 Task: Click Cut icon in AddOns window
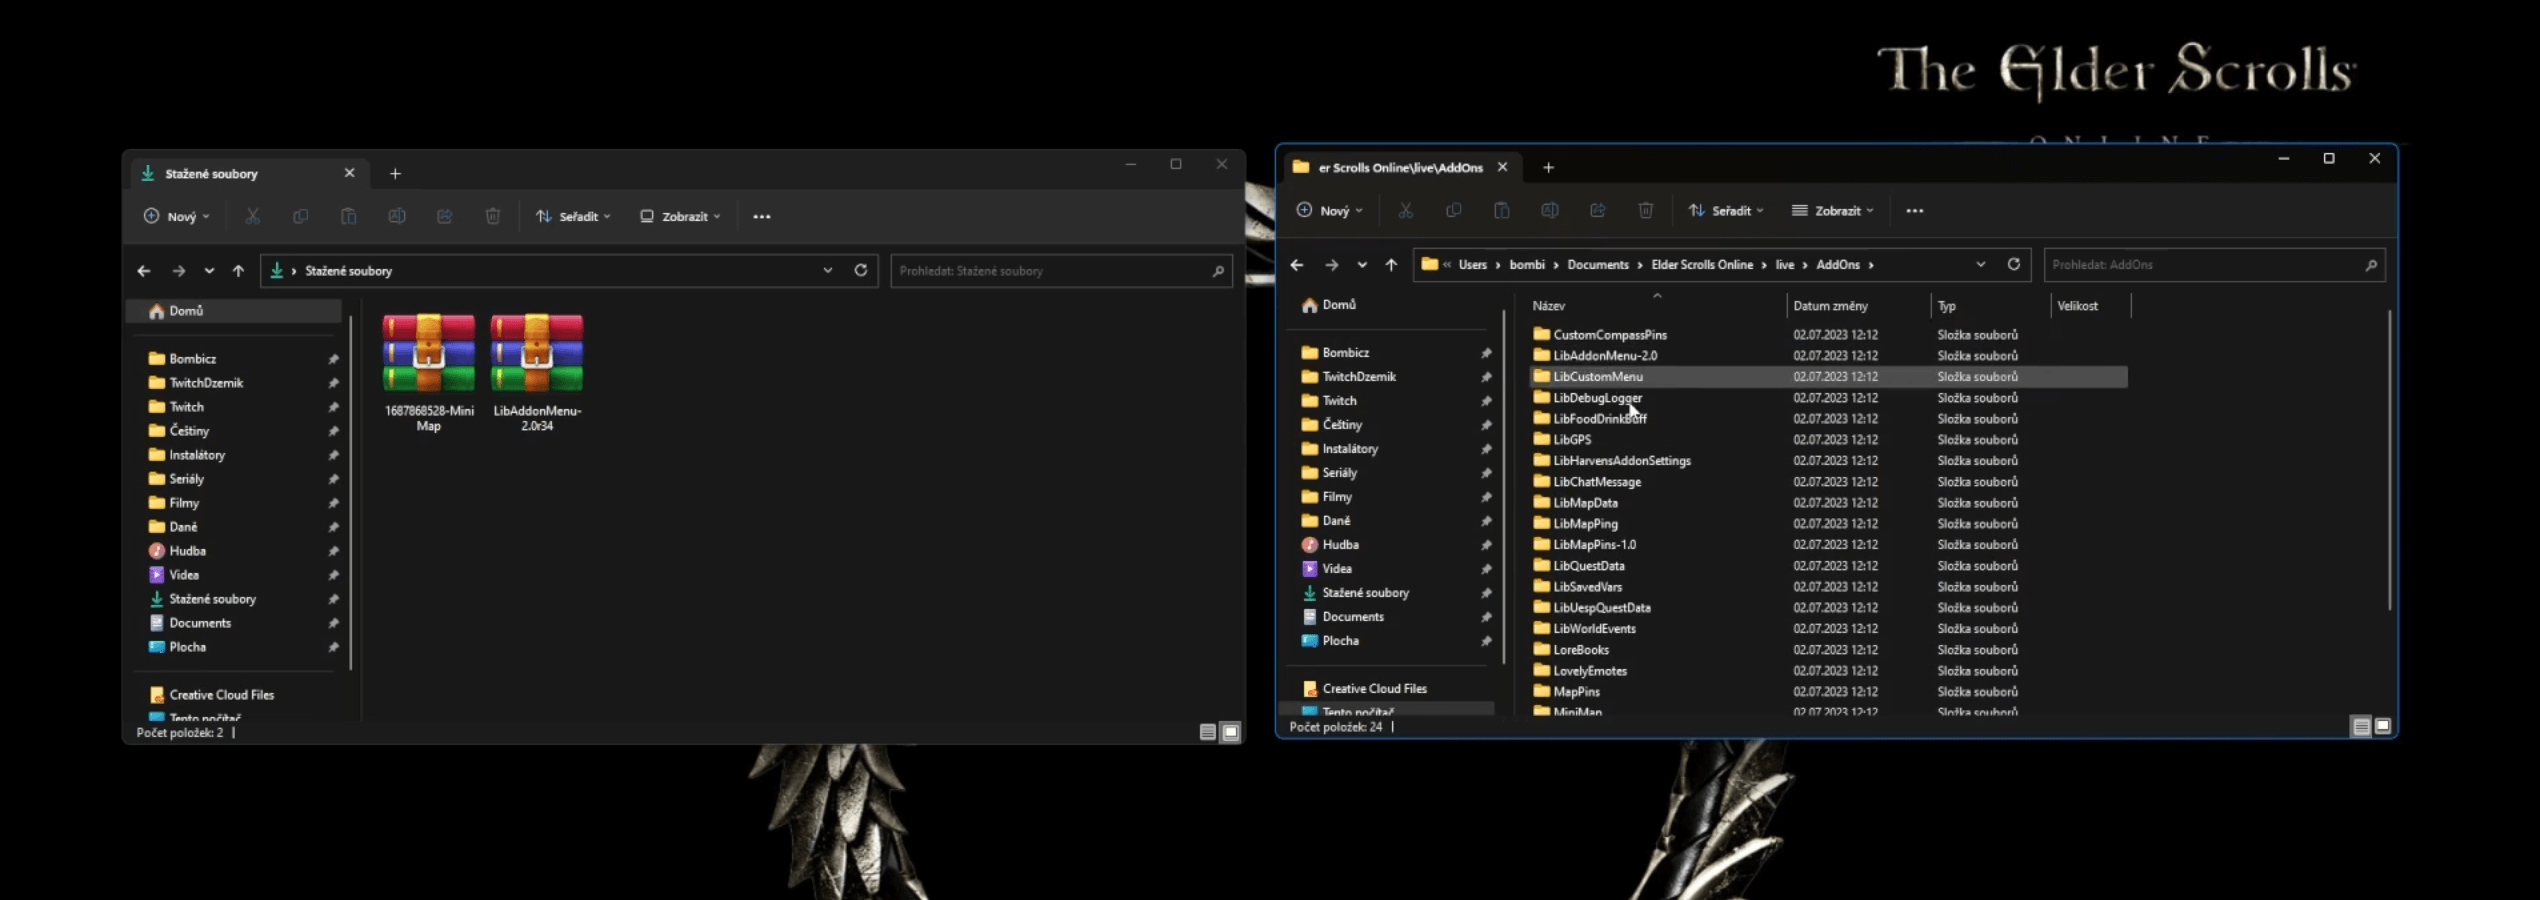point(1406,210)
